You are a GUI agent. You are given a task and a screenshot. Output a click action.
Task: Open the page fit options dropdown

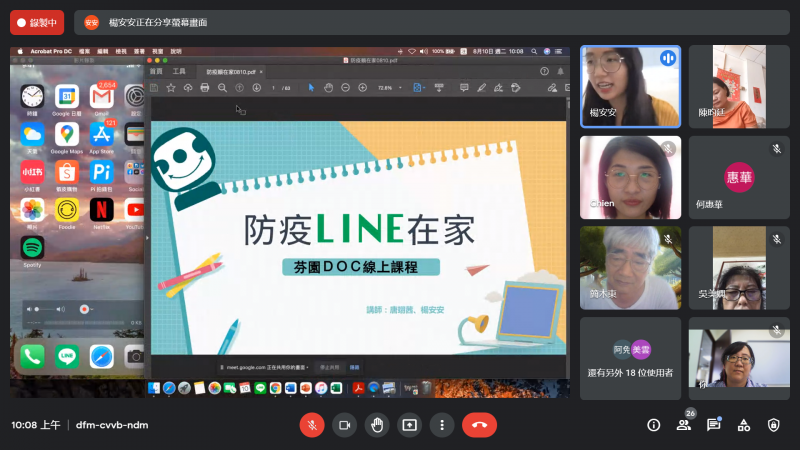tap(419, 88)
